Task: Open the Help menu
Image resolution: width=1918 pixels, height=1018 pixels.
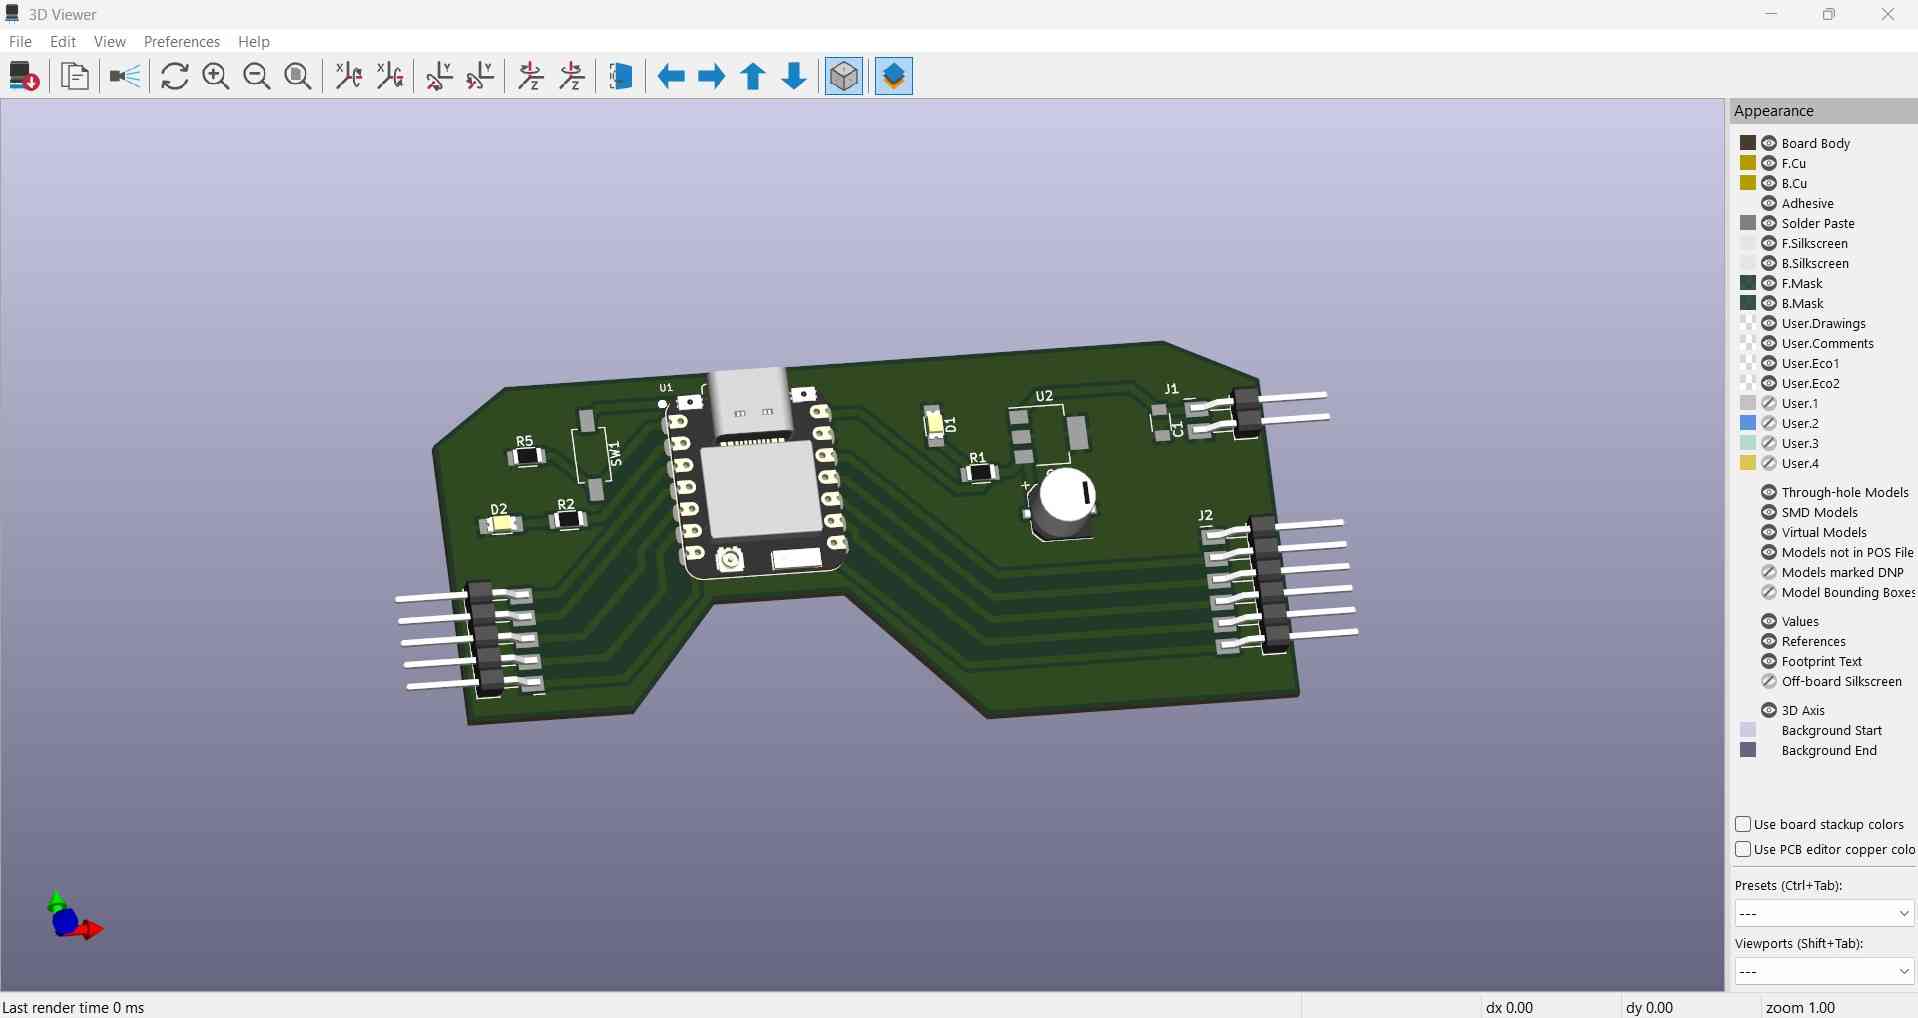Action: [x=254, y=41]
